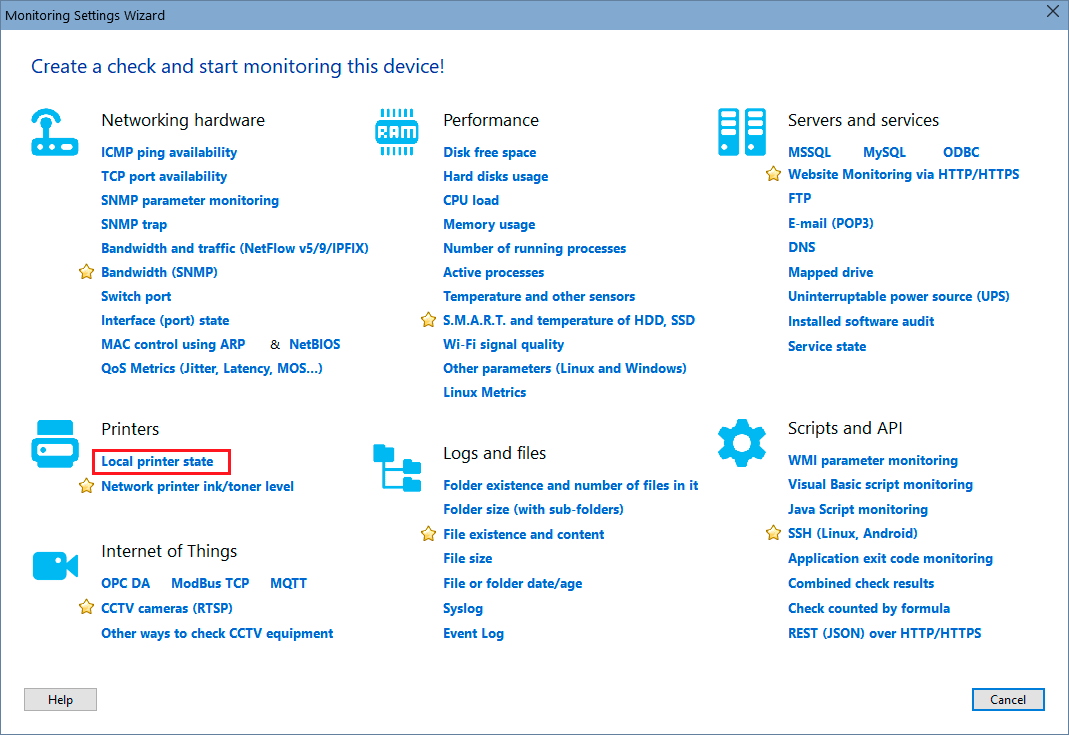The height and width of the screenshot is (735, 1069).
Task: Choose WMI parameter monitoring
Action: [872, 460]
